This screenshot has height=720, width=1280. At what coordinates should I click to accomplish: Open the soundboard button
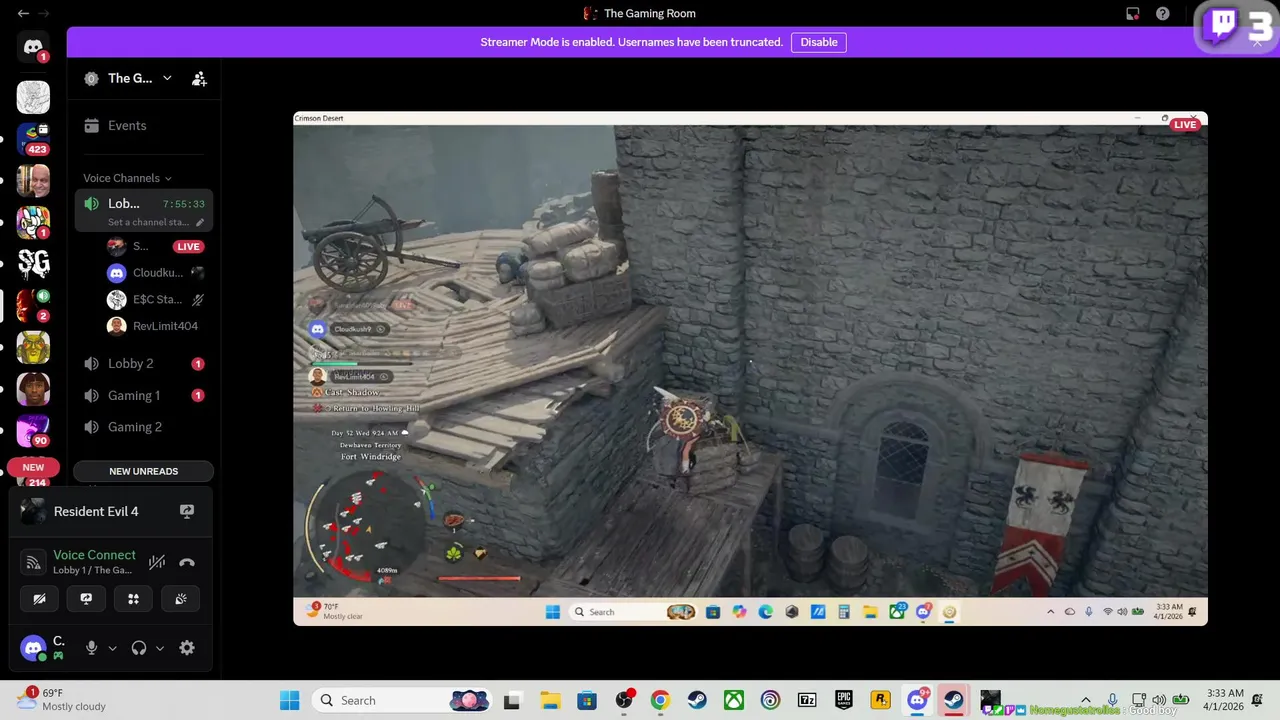click(x=181, y=599)
